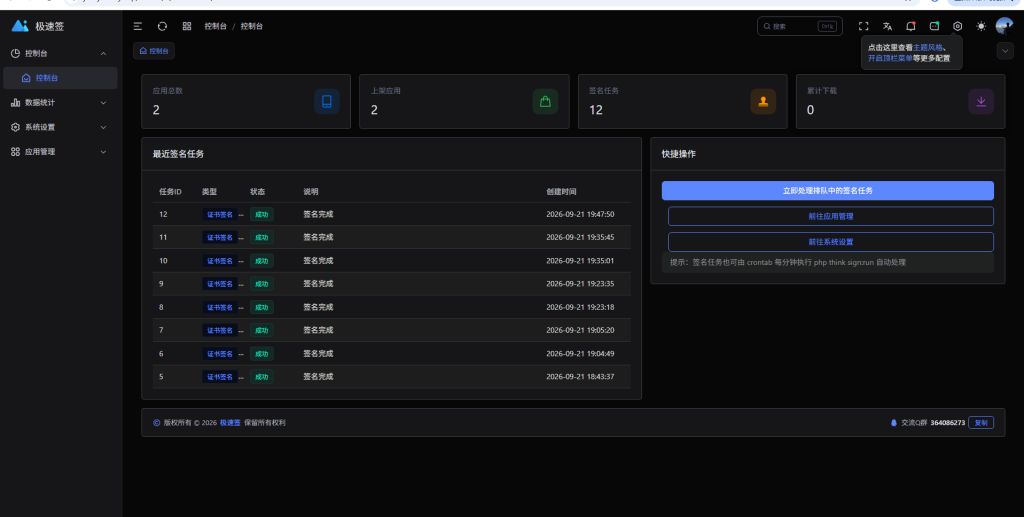Image resolution: width=1024 pixels, height=517 pixels.
Task: Click the grid icon beside 应用管理
Action: (15, 151)
